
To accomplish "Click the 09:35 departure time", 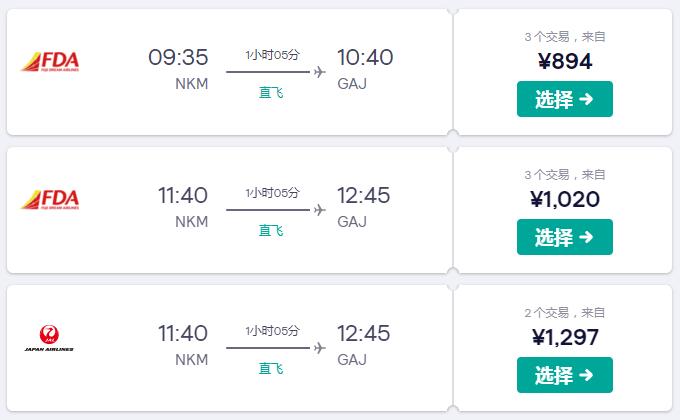I will (x=178, y=57).
